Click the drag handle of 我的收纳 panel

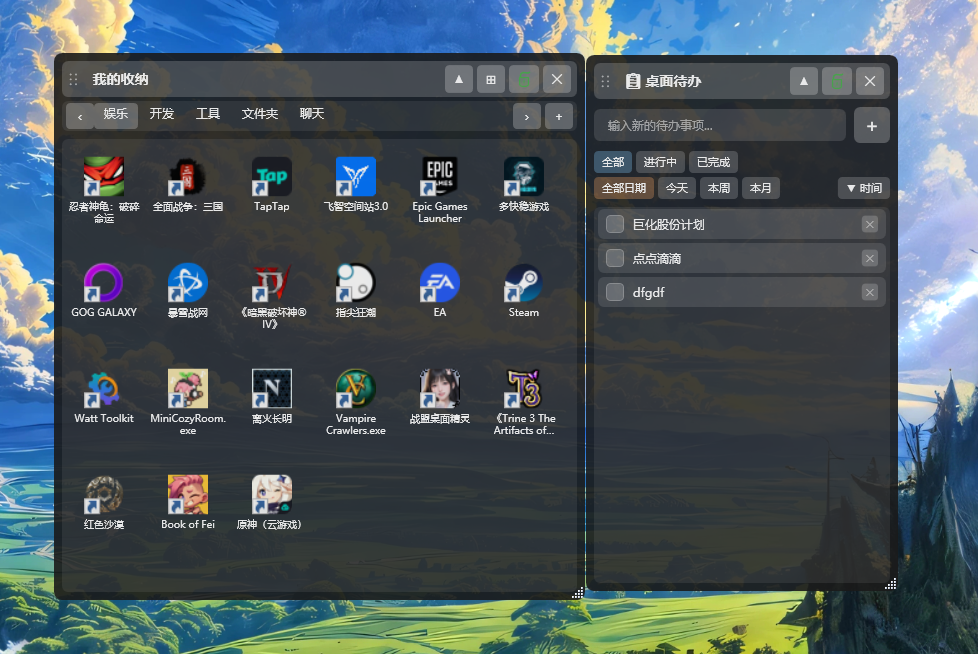[x=74, y=79]
